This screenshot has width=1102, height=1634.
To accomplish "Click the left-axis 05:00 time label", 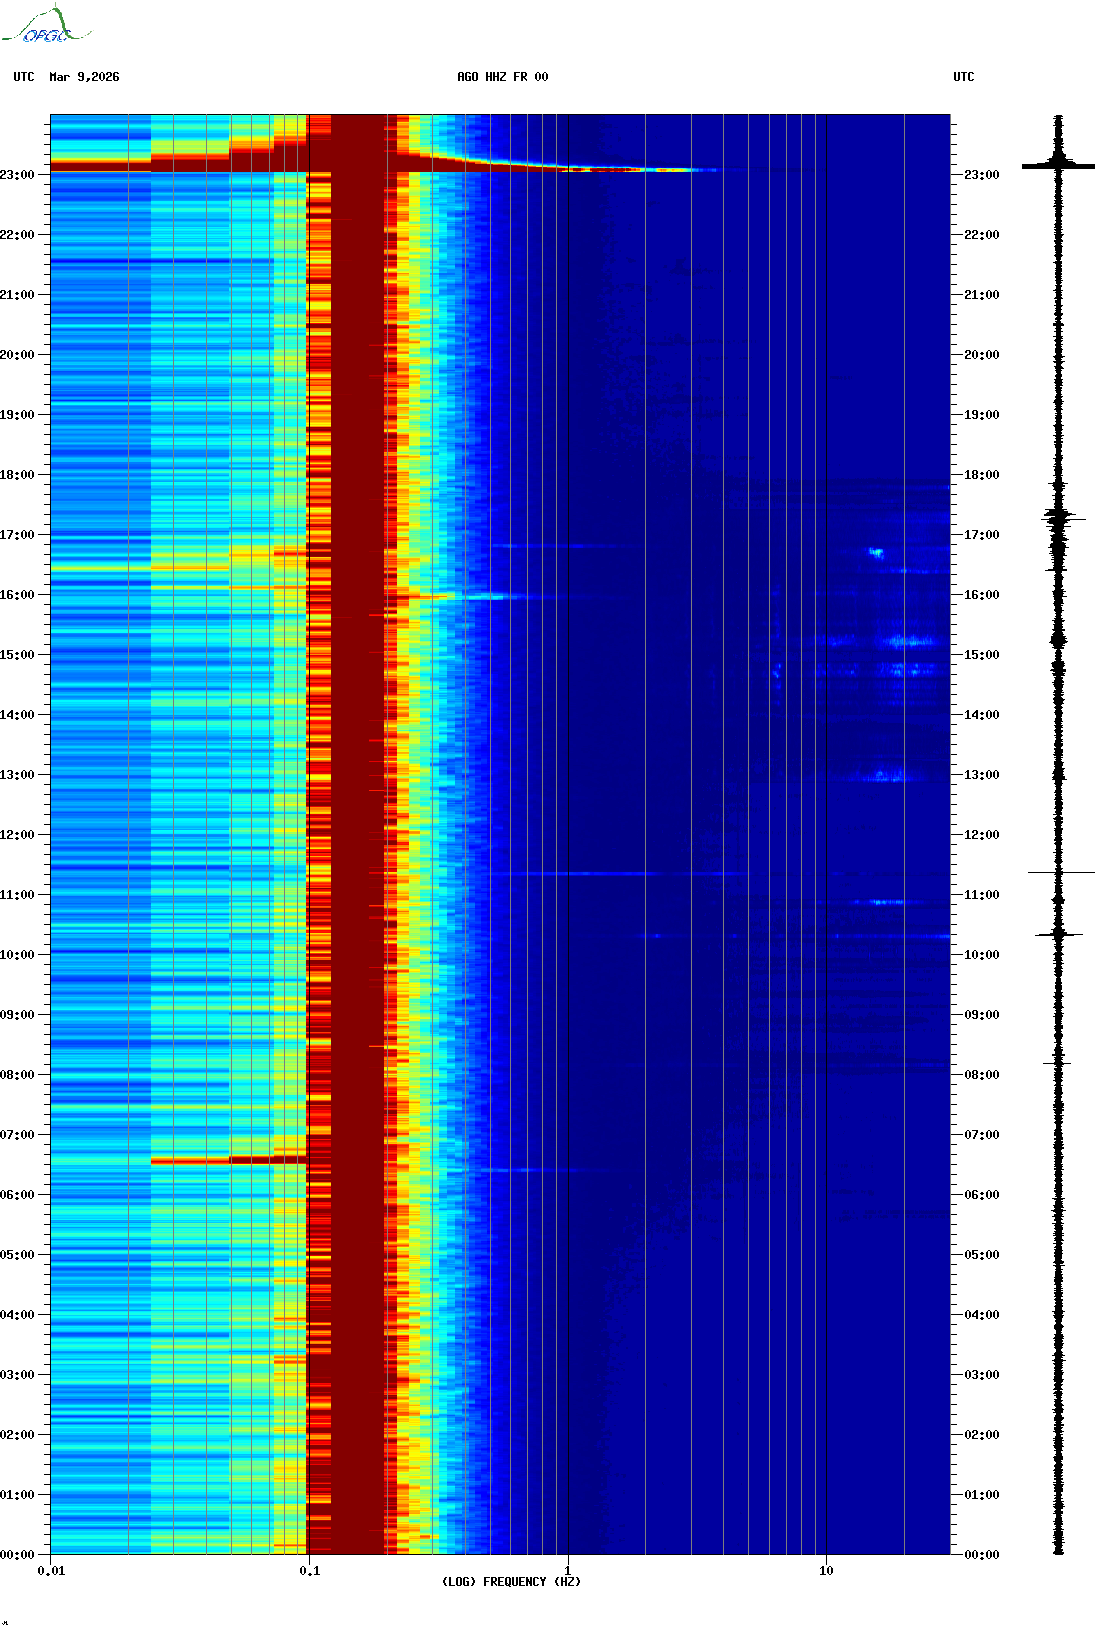I will 17,1255.
